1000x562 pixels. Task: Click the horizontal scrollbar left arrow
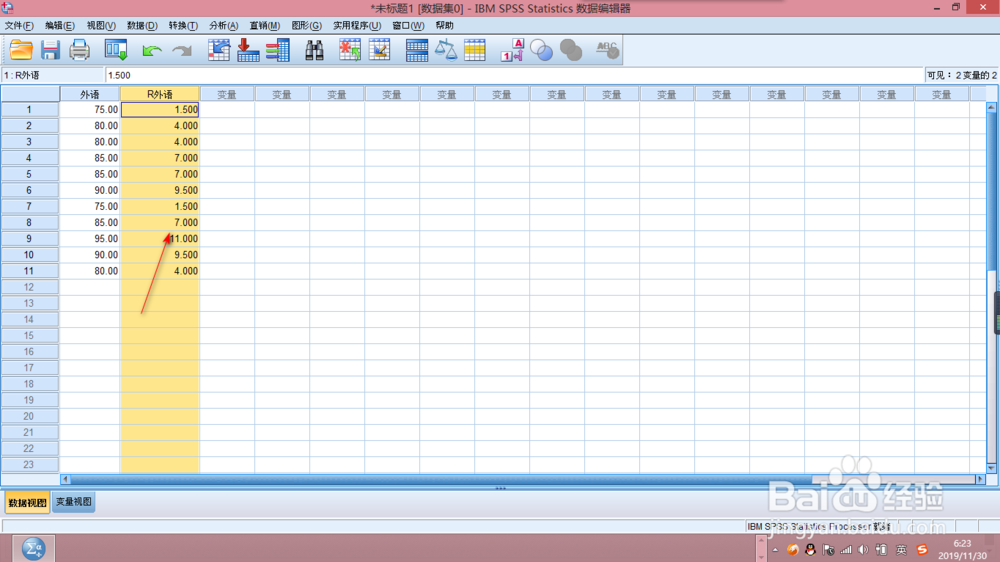[x=65, y=478]
